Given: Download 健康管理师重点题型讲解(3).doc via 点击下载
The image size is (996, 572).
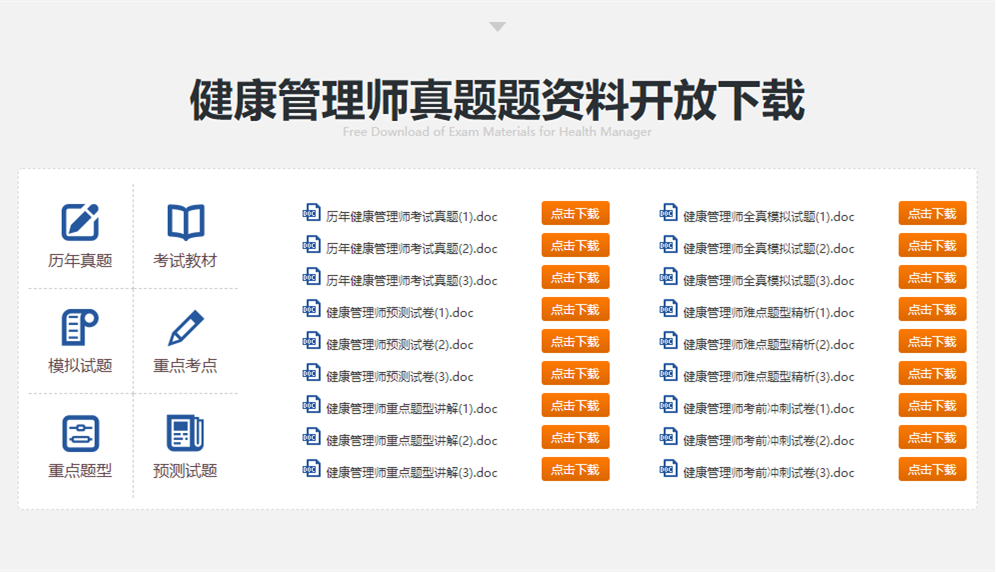Looking at the screenshot, I should [x=575, y=470].
